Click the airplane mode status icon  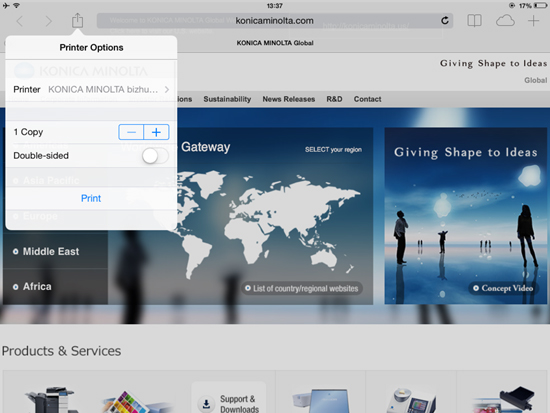[x=6, y=6]
